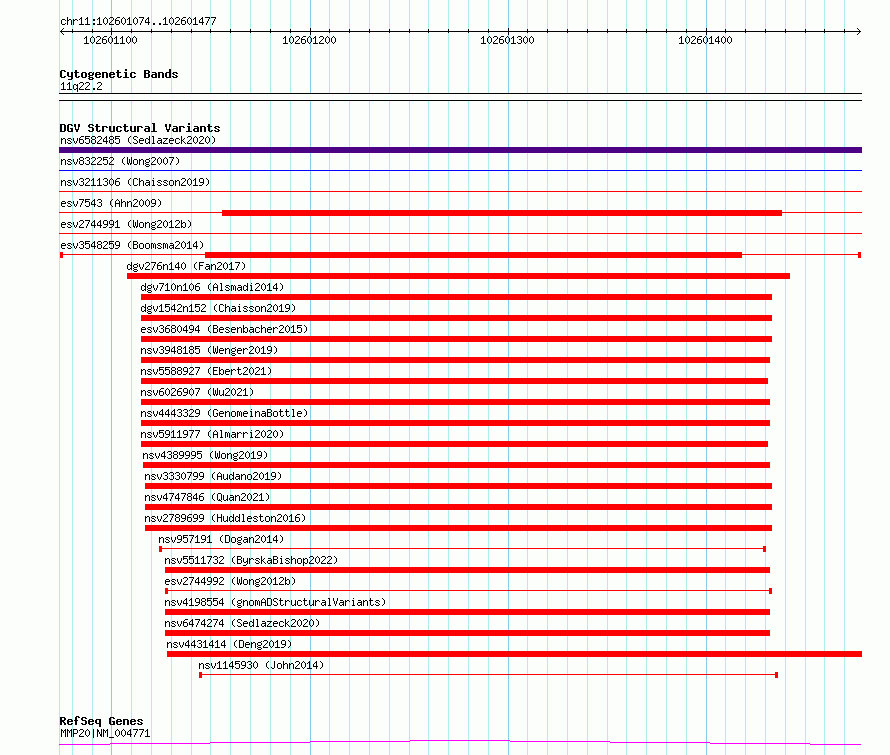Click nsv4198554 (gnomADStructuralVariants) label

pos(275,602)
